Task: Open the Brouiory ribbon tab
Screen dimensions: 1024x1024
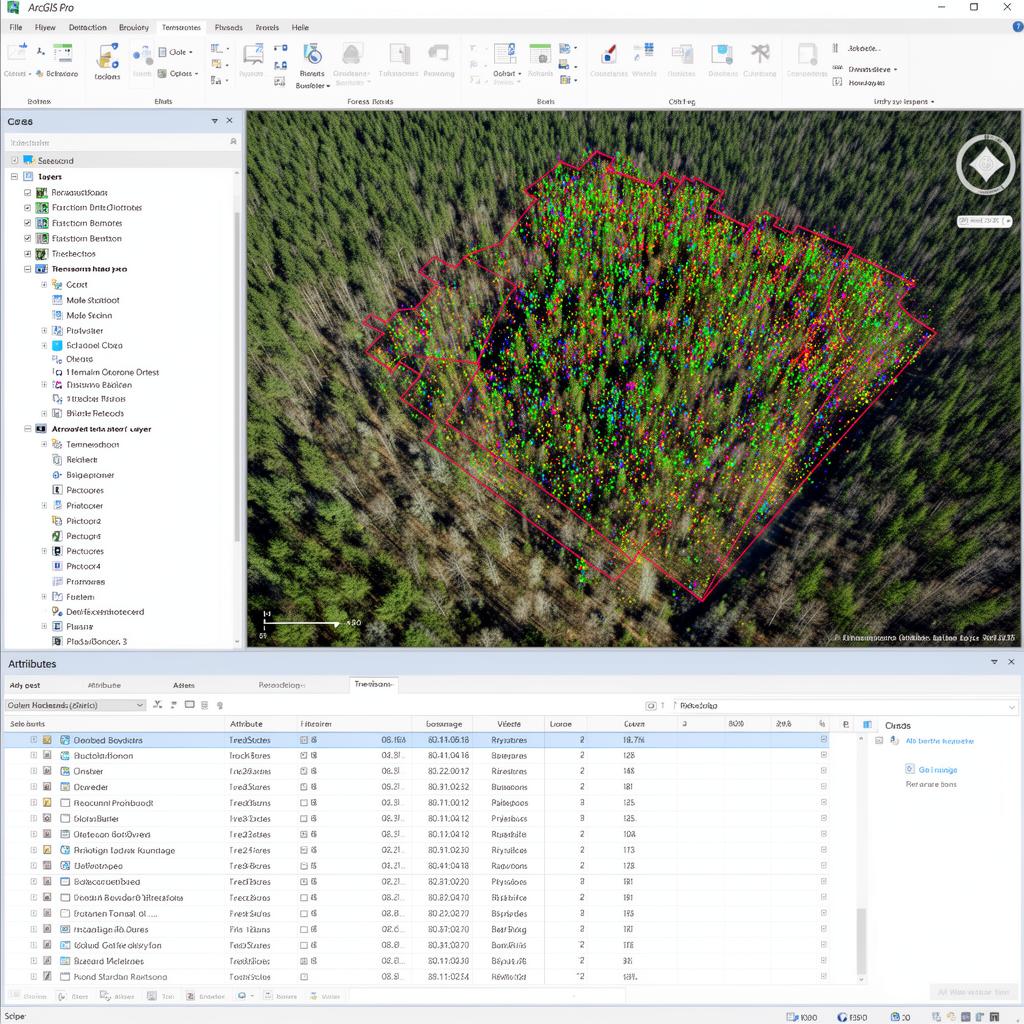Action: [x=134, y=27]
